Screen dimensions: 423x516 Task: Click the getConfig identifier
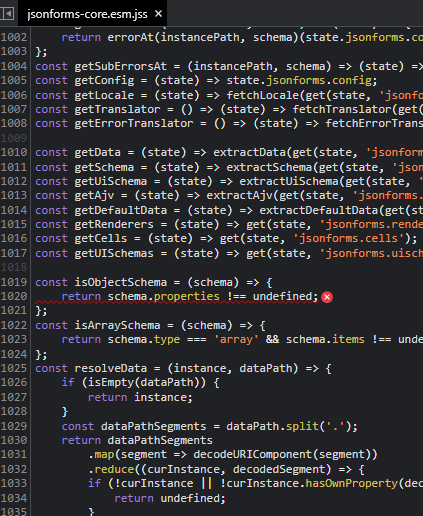[x=104, y=80]
